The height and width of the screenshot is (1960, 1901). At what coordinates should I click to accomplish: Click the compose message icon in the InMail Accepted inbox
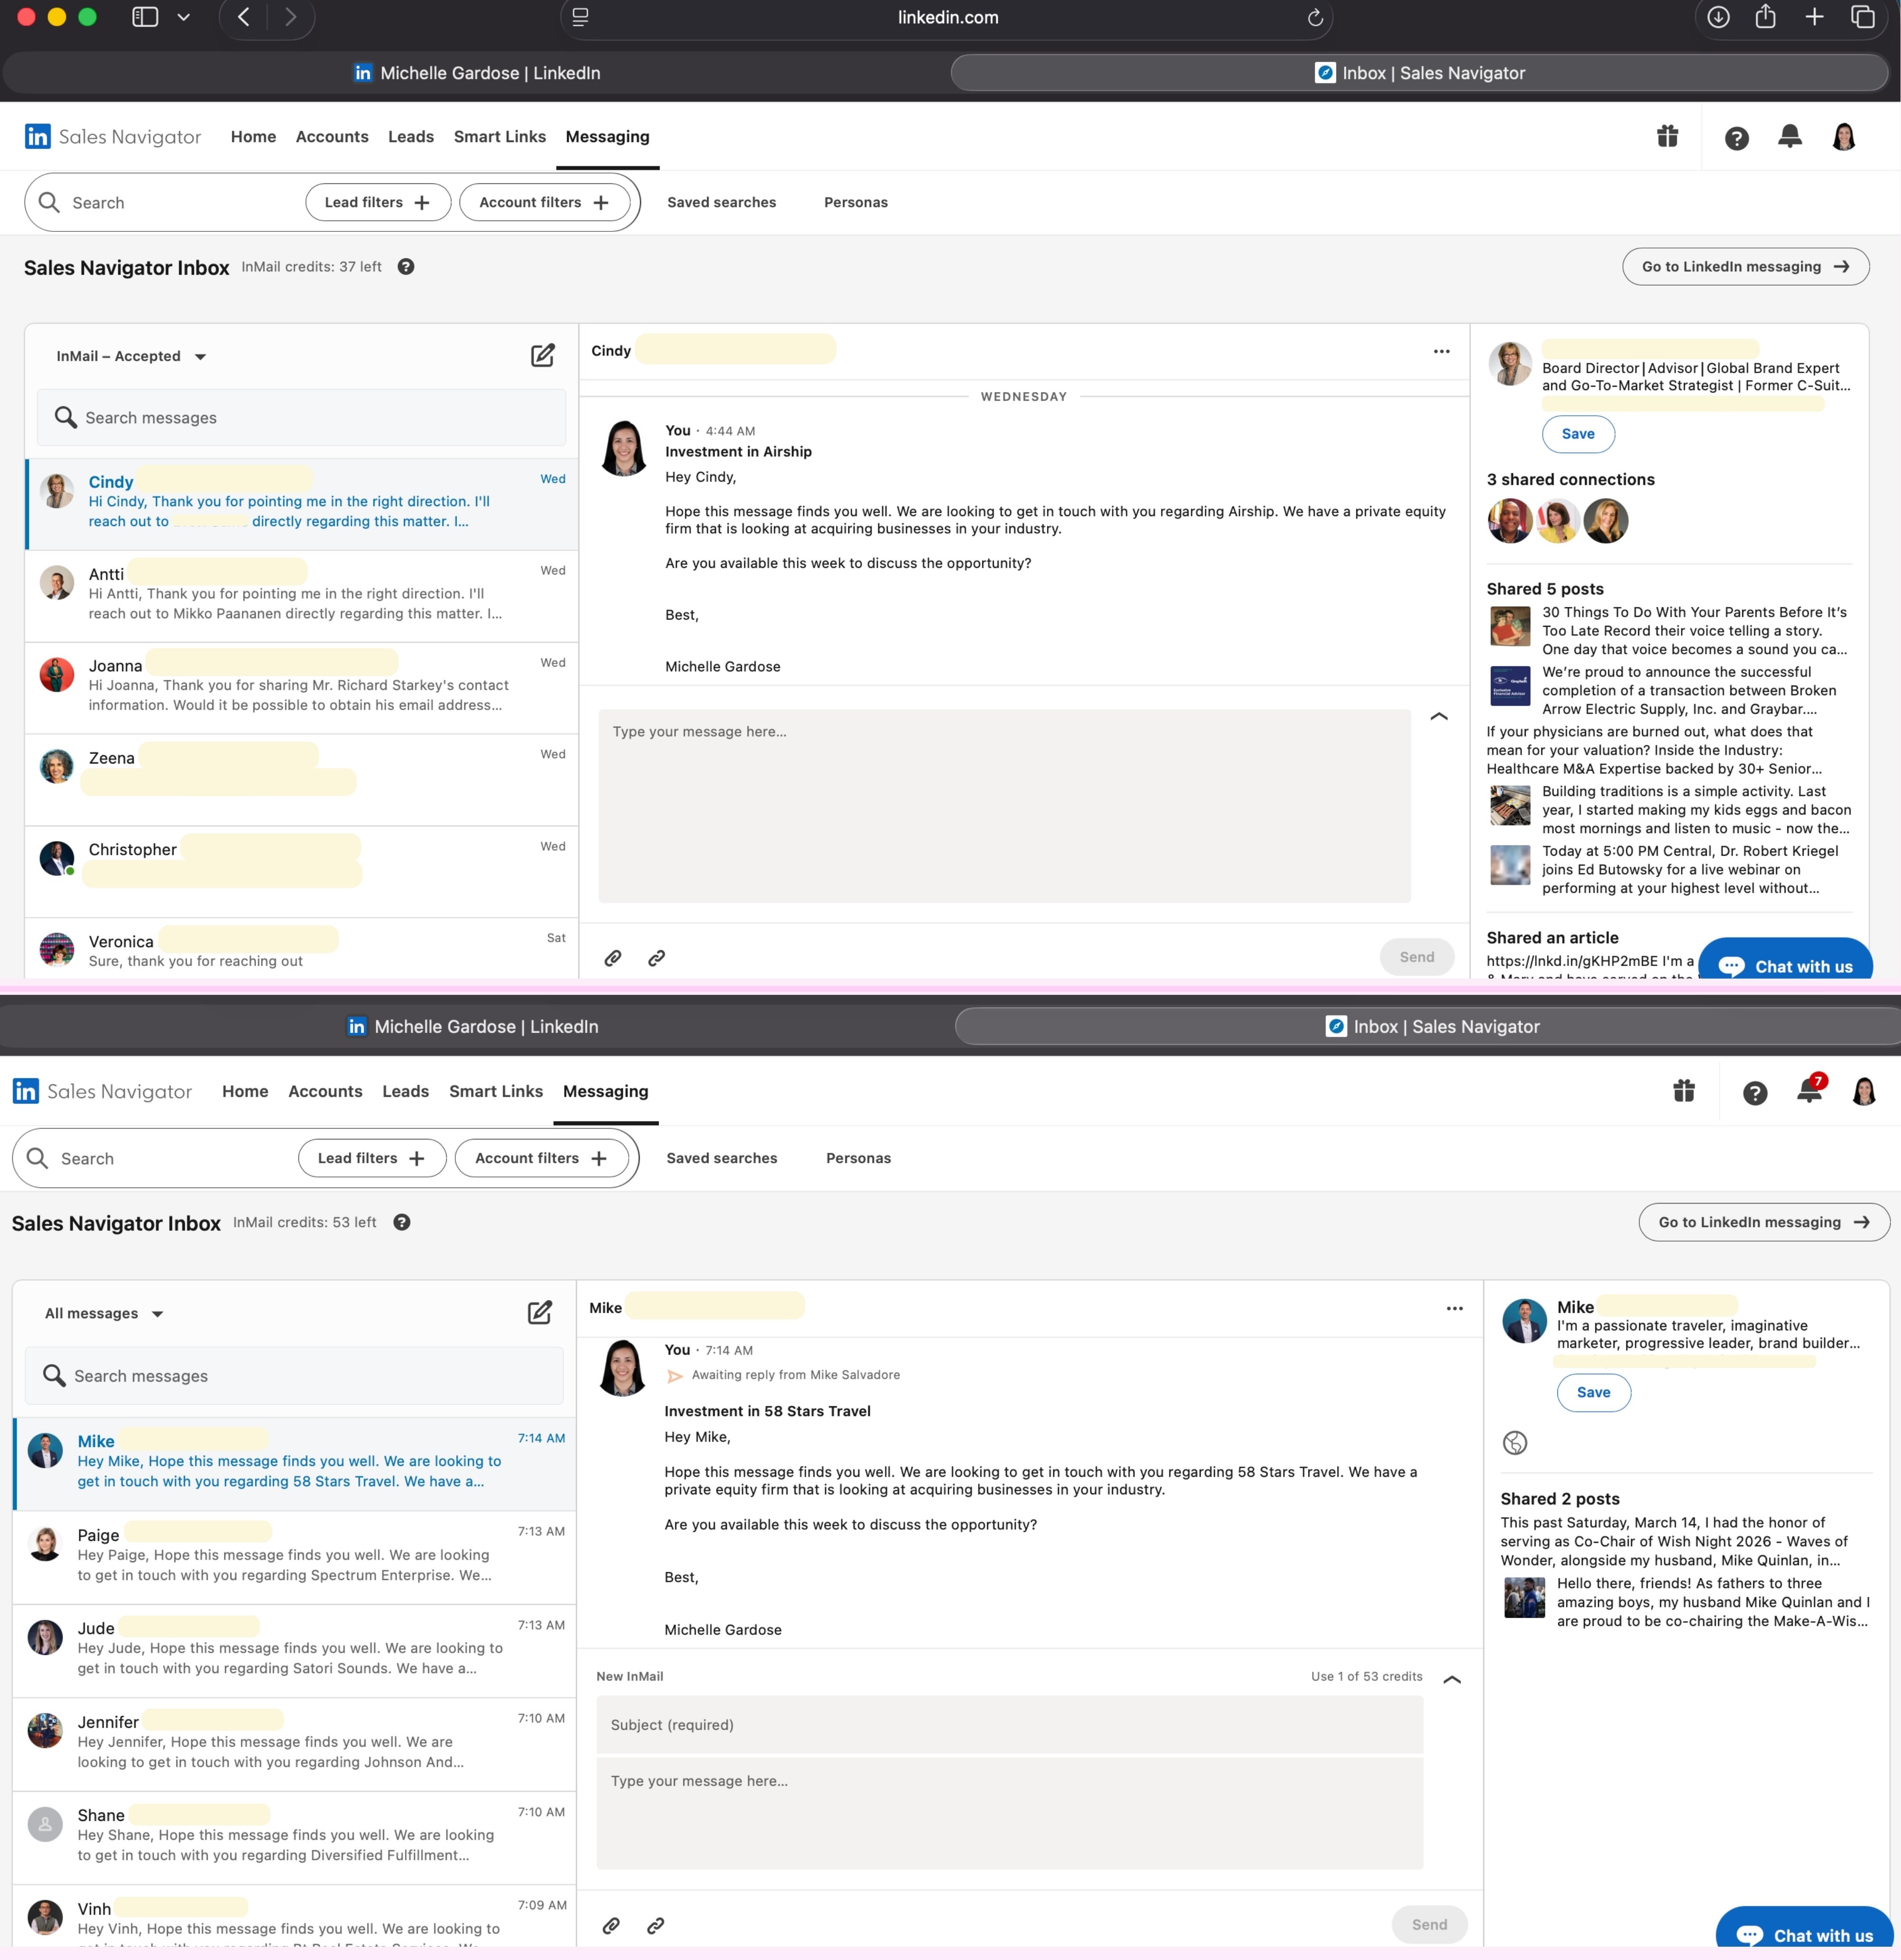click(542, 356)
